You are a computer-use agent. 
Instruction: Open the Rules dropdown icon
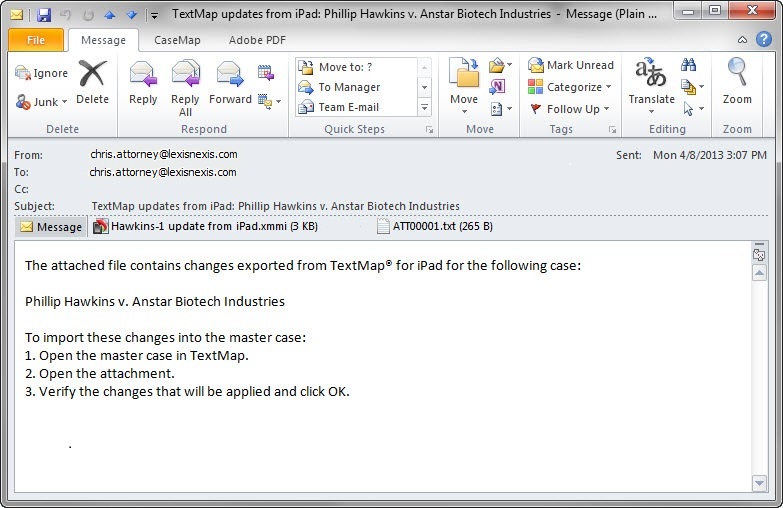click(x=500, y=65)
